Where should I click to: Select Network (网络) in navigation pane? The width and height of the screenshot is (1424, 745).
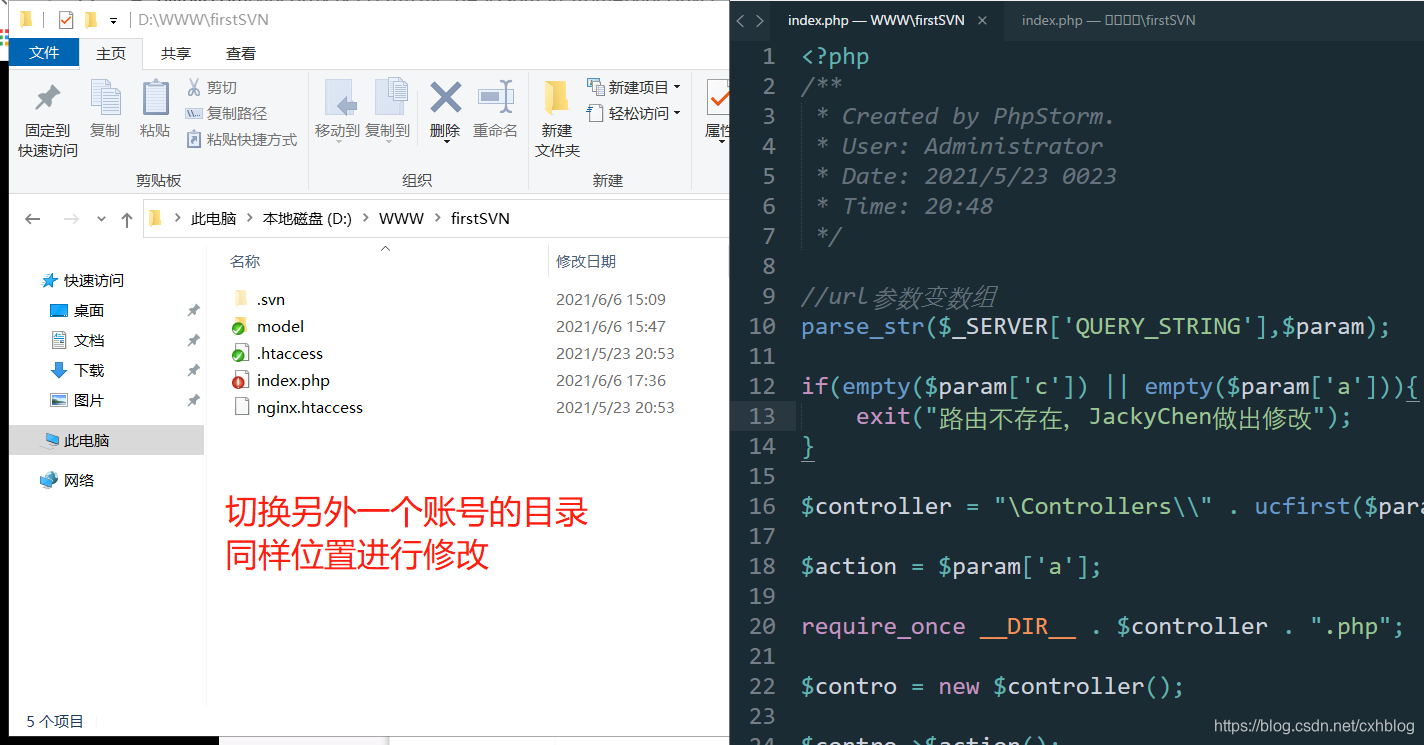[79, 480]
